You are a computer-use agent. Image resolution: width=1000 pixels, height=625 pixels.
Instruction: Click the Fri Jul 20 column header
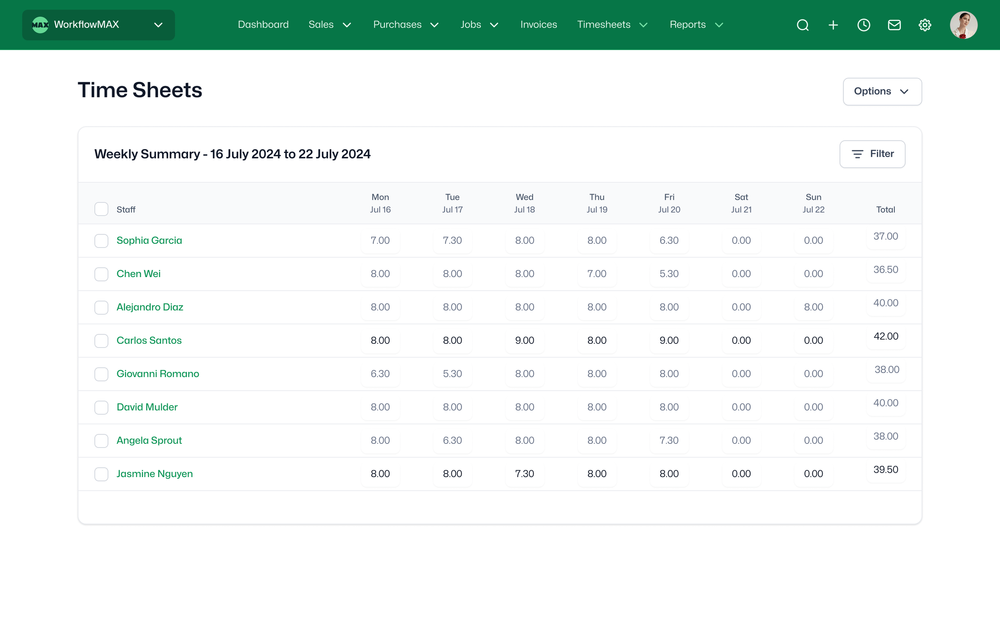pyautogui.click(x=669, y=203)
